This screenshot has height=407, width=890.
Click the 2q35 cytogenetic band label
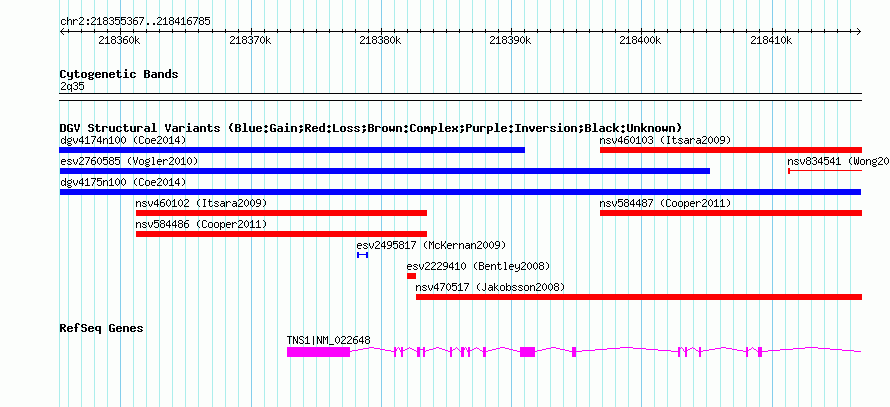coord(72,86)
